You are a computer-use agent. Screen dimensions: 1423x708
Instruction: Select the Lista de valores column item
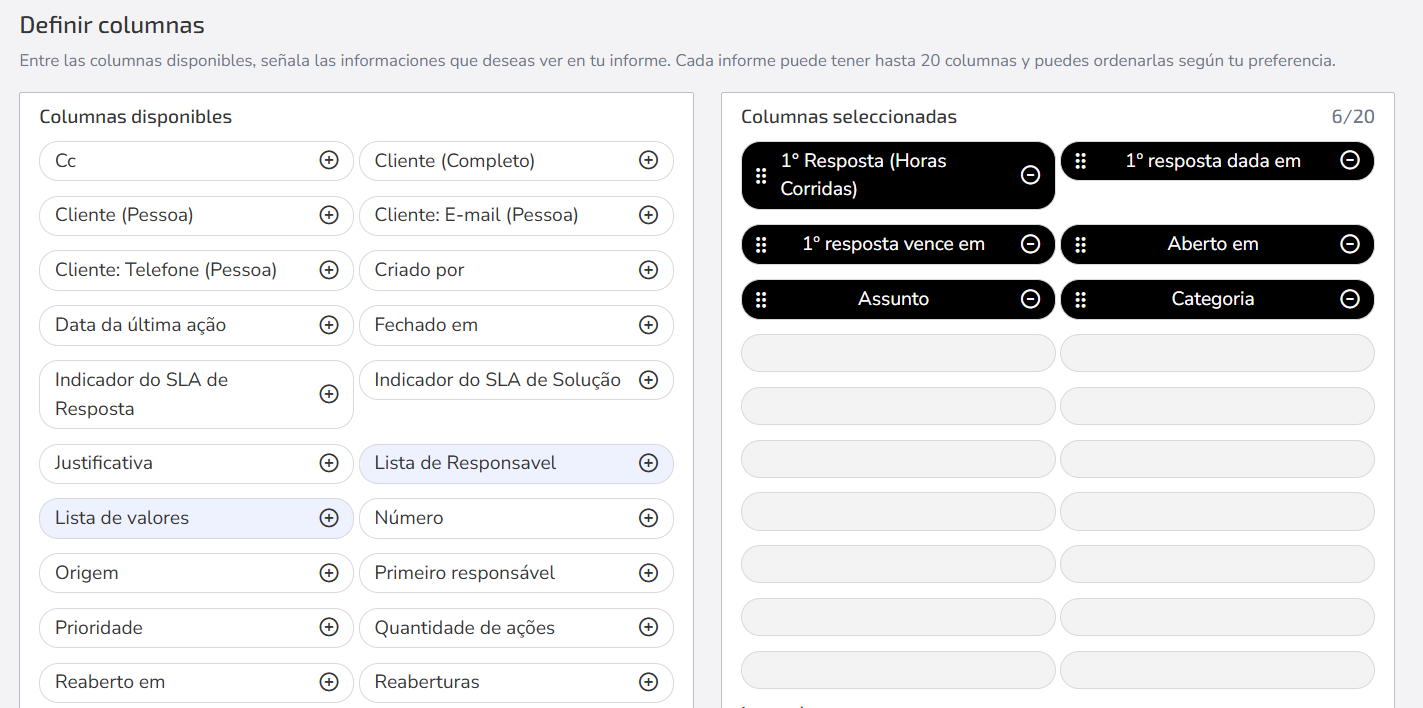point(196,518)
